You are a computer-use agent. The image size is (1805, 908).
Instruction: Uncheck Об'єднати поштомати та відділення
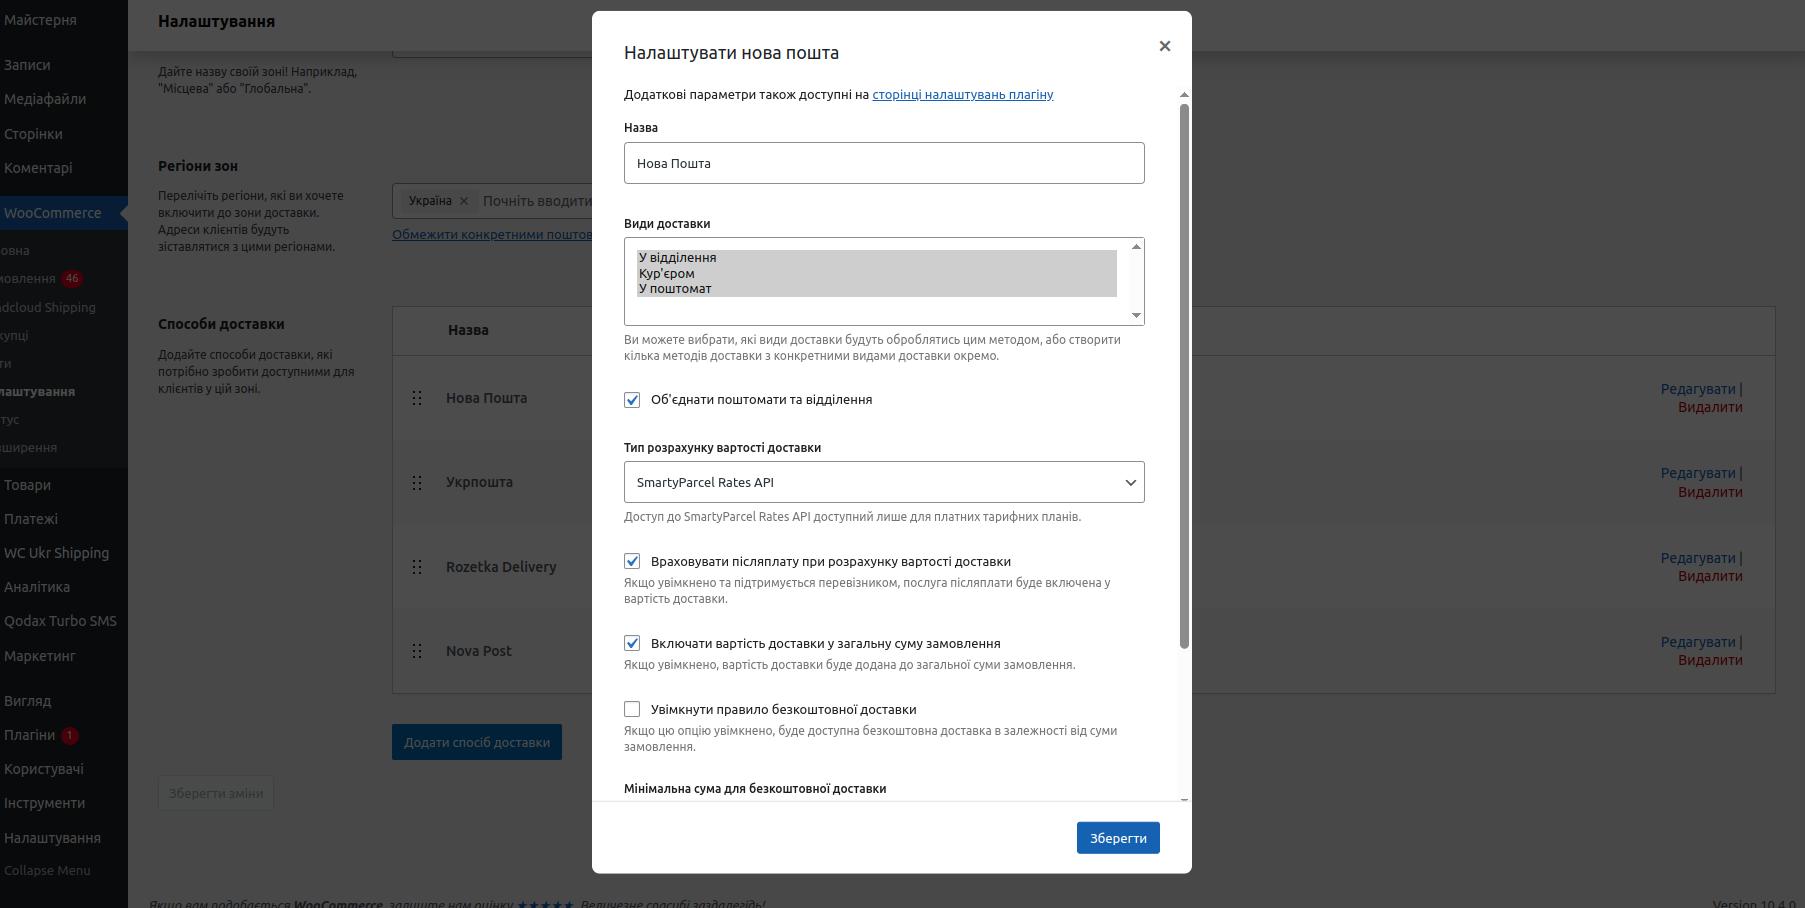[632, 400]
